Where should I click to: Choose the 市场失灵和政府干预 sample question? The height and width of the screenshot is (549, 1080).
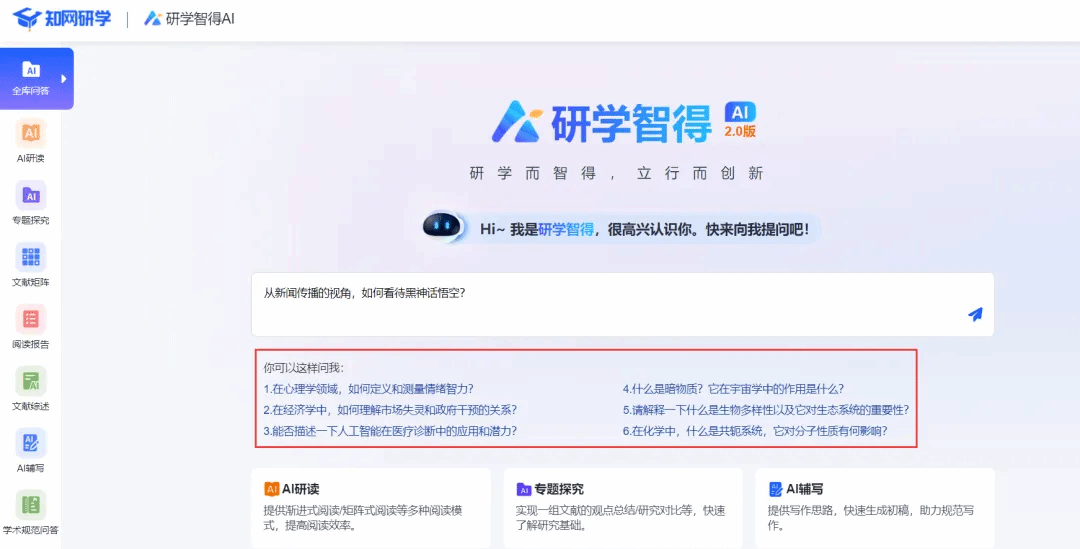click(390, 410)
